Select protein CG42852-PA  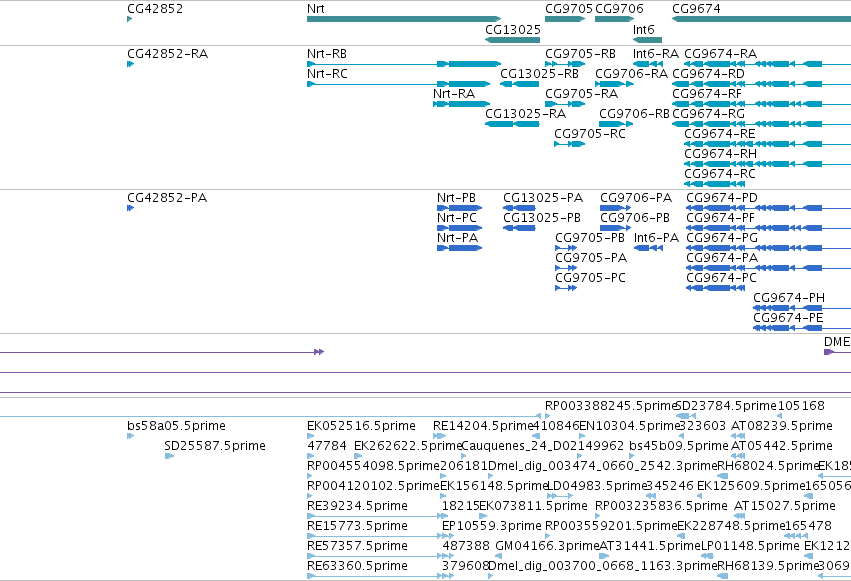(x=130, y=208)
